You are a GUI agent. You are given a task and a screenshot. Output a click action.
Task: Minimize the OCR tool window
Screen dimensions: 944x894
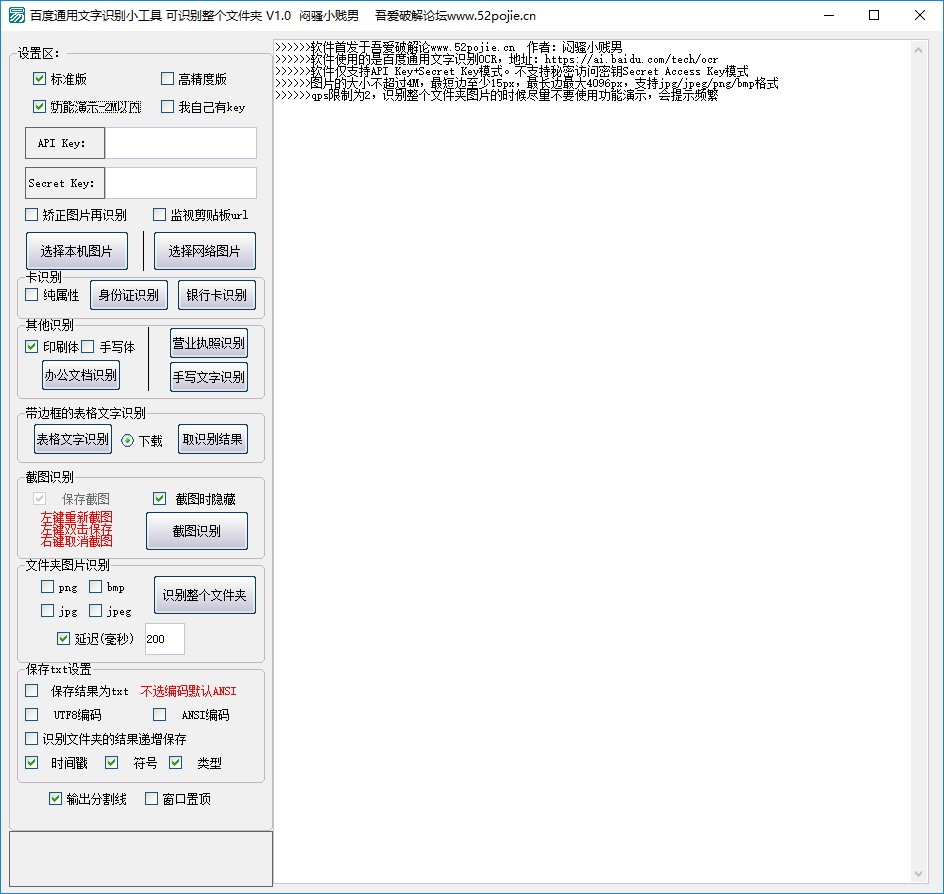click(x=829, y=15)
